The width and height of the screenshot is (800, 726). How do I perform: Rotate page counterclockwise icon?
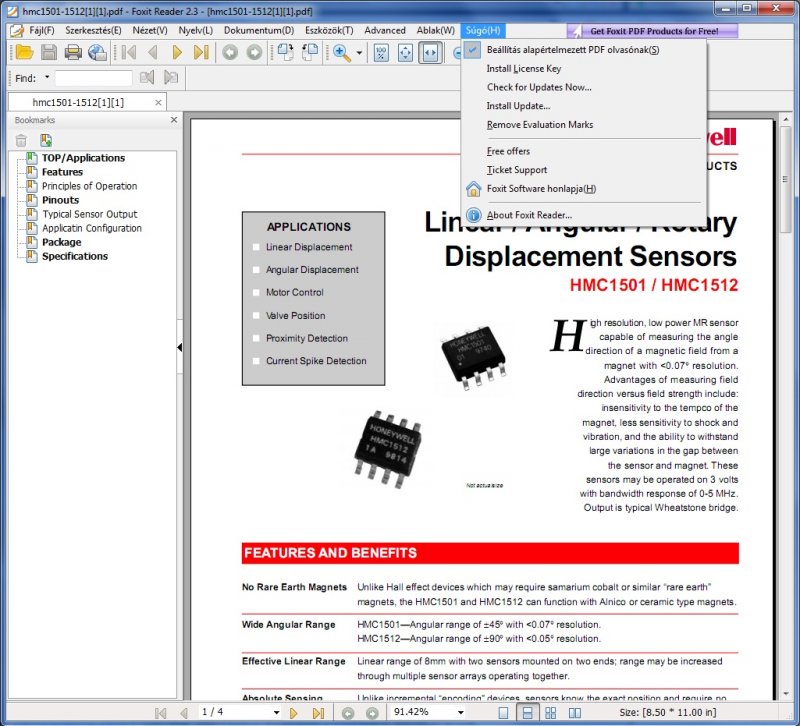(x=310, y=53)
